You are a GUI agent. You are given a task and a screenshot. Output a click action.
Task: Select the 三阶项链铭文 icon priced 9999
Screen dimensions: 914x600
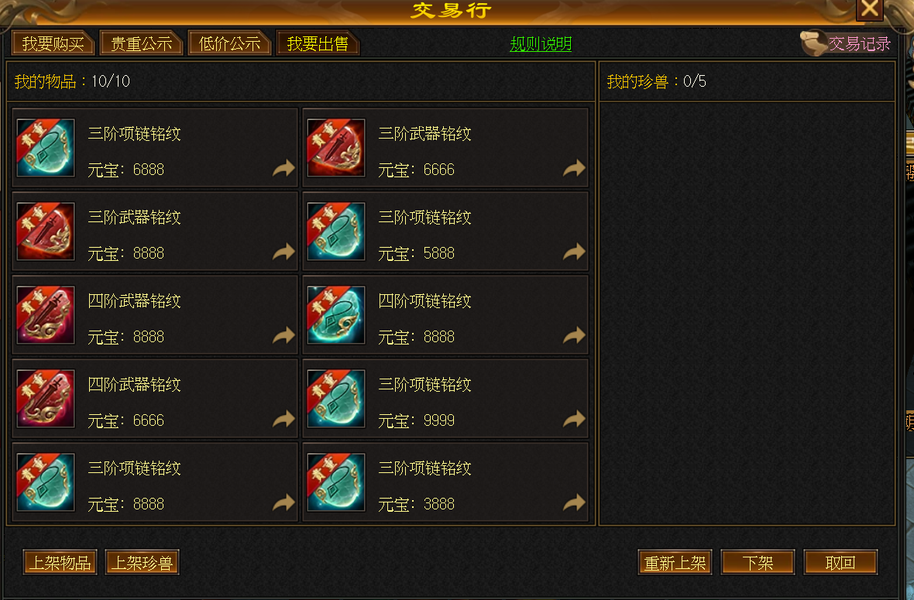click(336, 399)
